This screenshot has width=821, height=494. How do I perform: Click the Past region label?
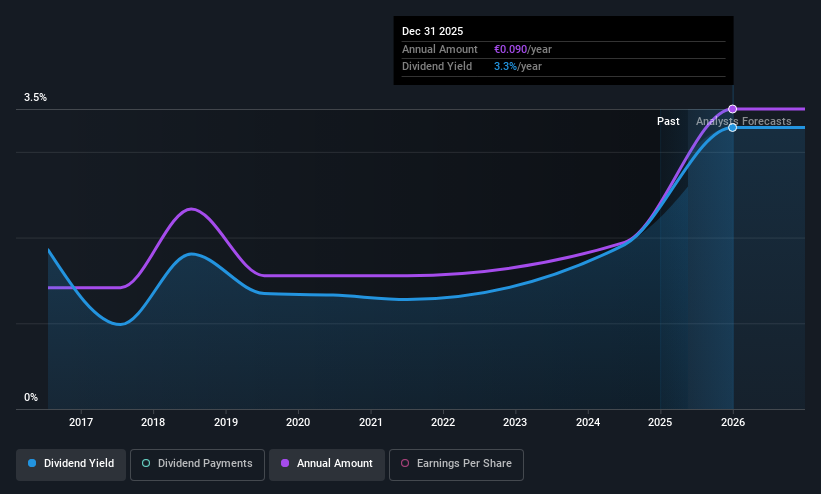pyautogui.click(x=668, y=122)
